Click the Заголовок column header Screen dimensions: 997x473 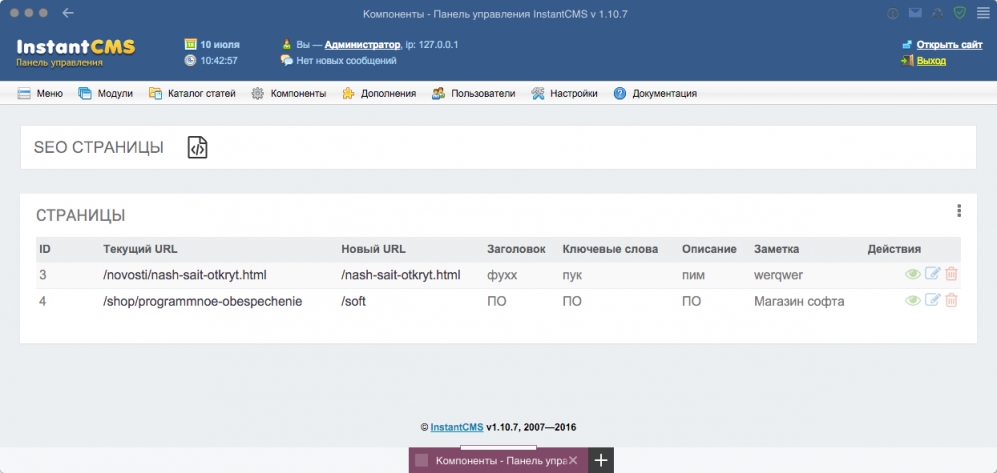click(516, 249)
